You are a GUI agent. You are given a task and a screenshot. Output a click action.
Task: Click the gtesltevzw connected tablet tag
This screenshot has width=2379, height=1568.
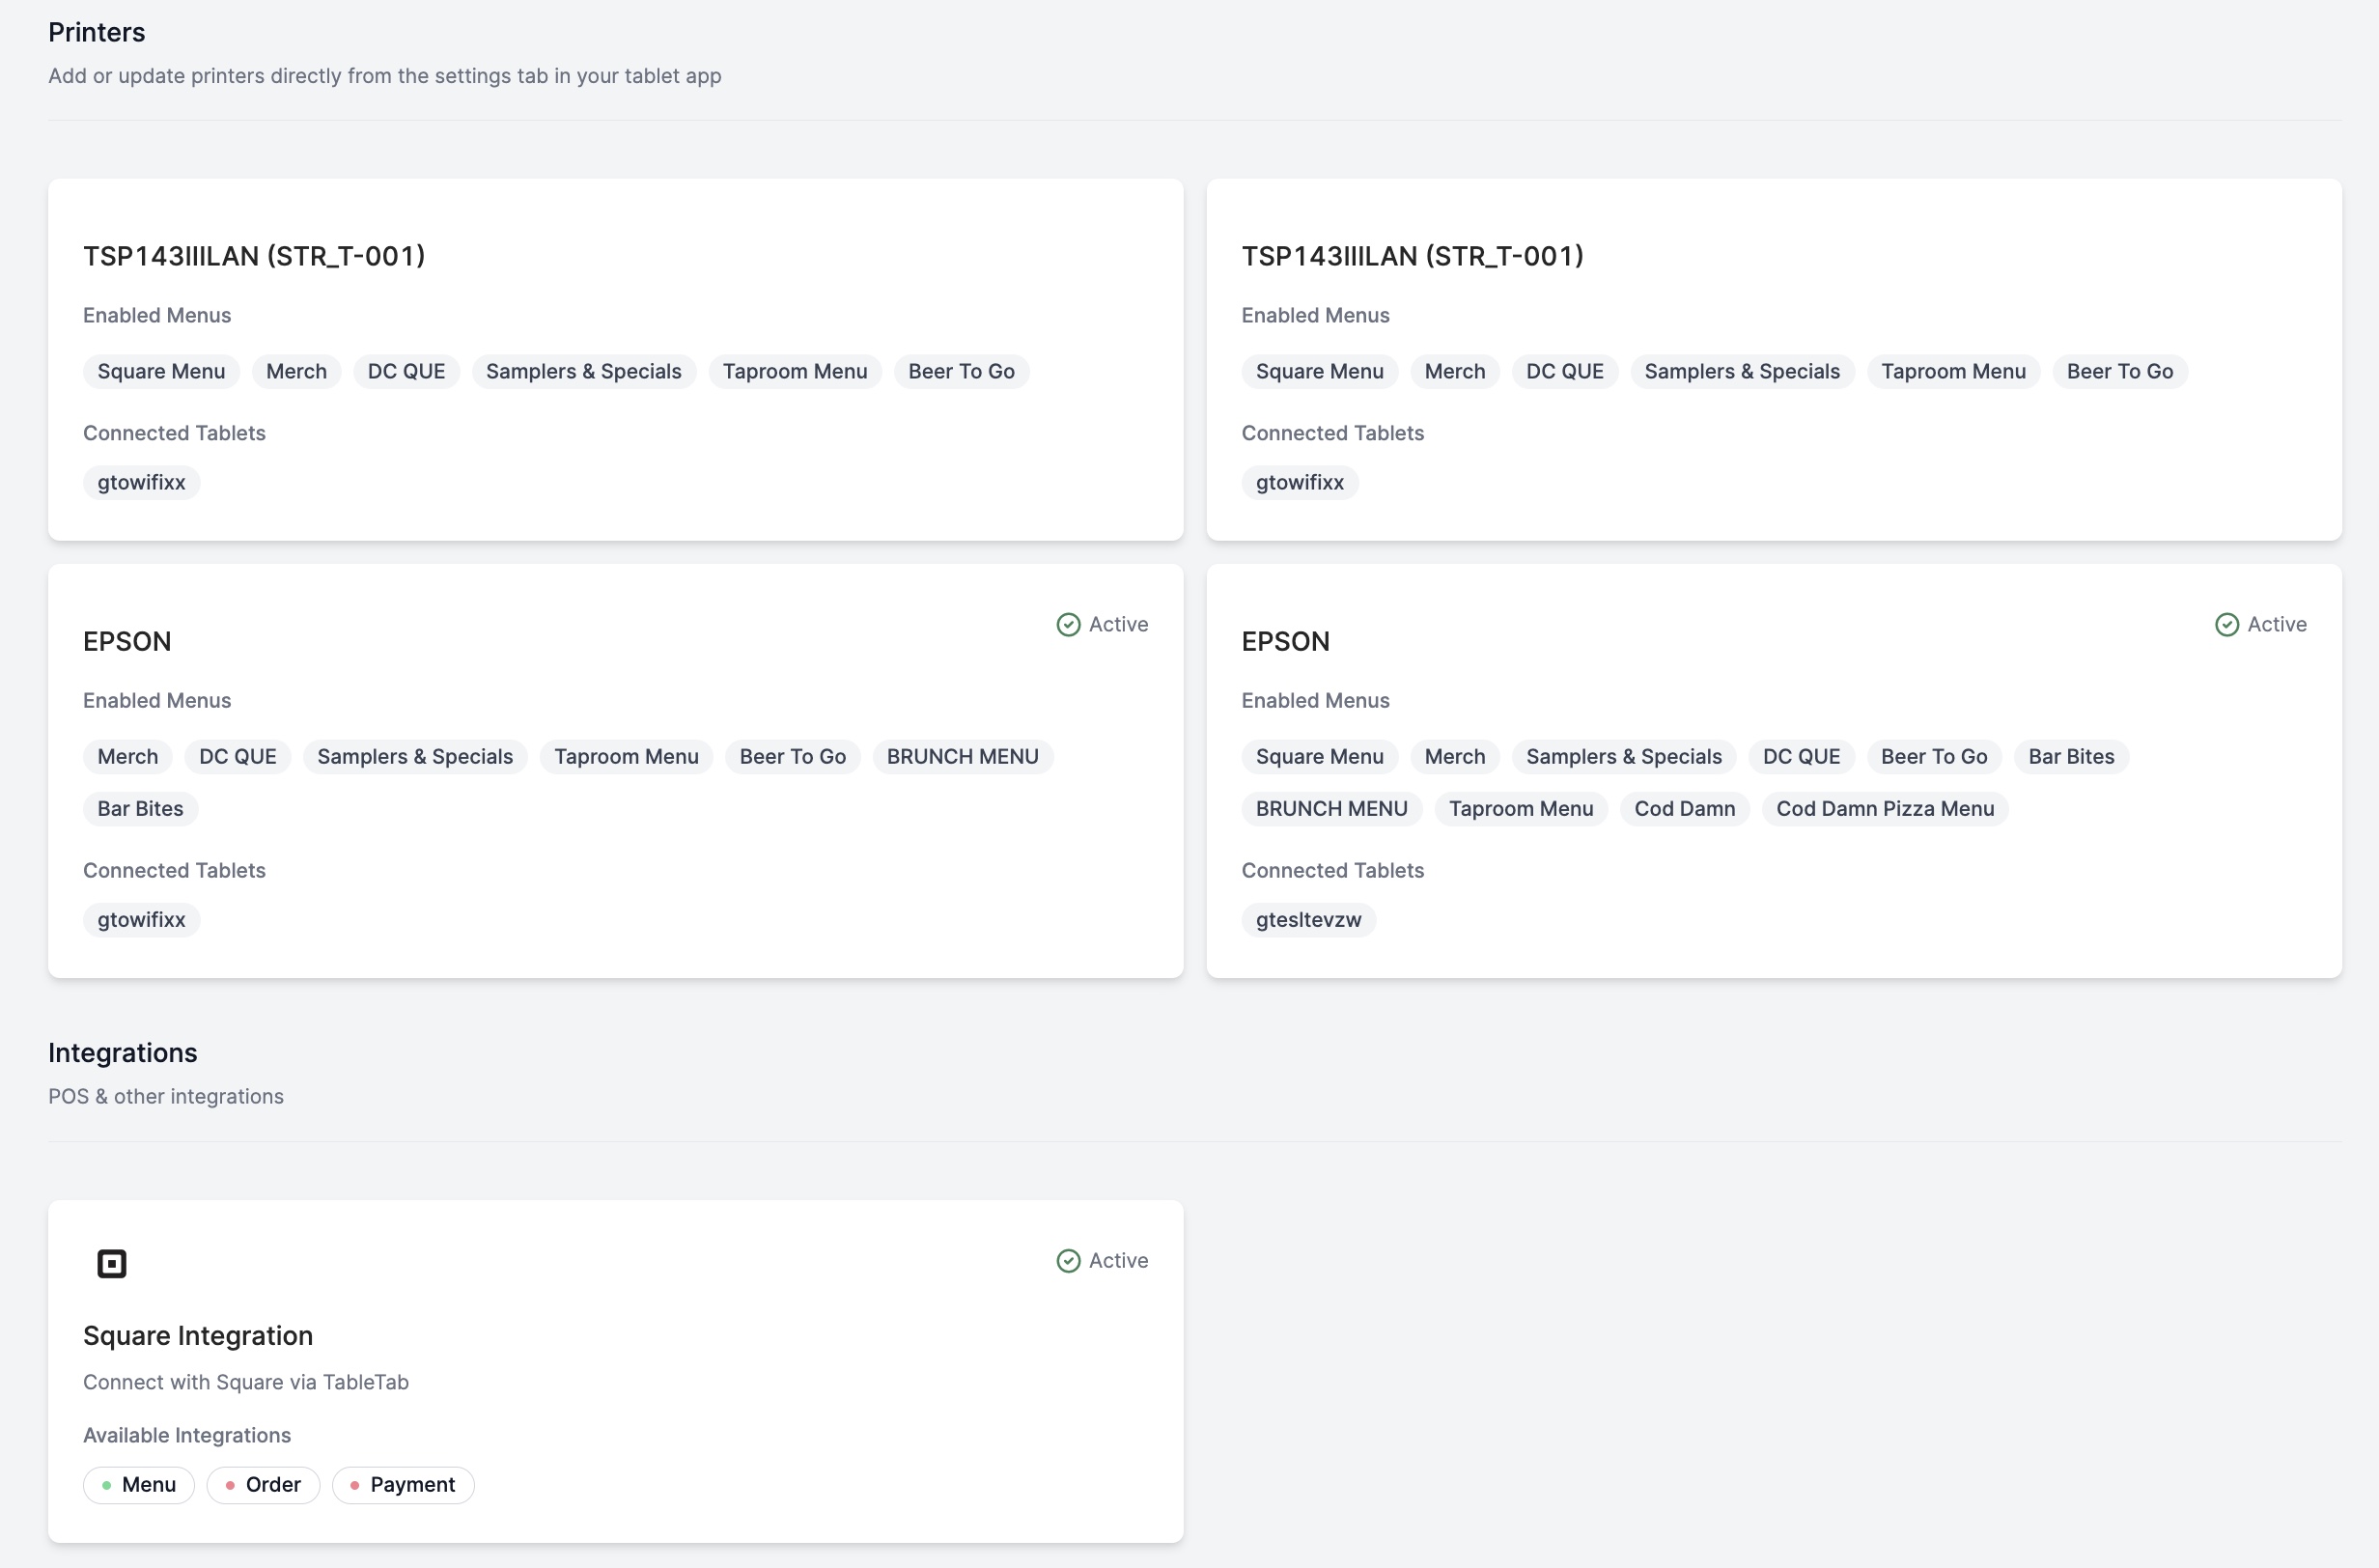click(1308, 919)
